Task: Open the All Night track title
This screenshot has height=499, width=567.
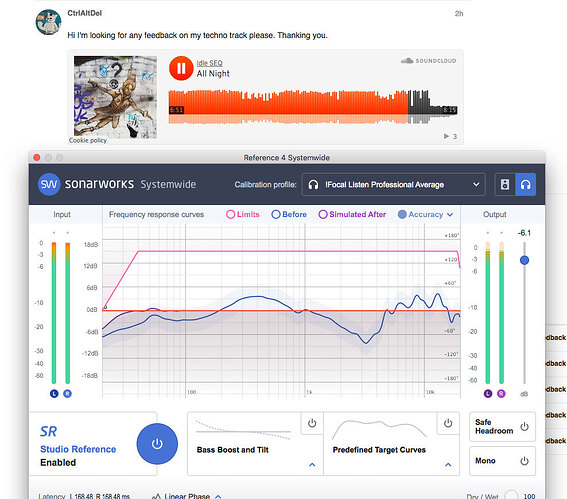Action: (x=213, y=73)
